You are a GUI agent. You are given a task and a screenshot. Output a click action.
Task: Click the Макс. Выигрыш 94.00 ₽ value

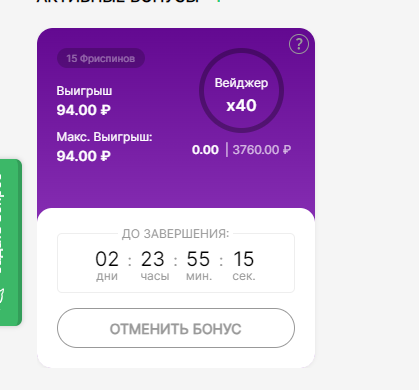pos(83,156)
